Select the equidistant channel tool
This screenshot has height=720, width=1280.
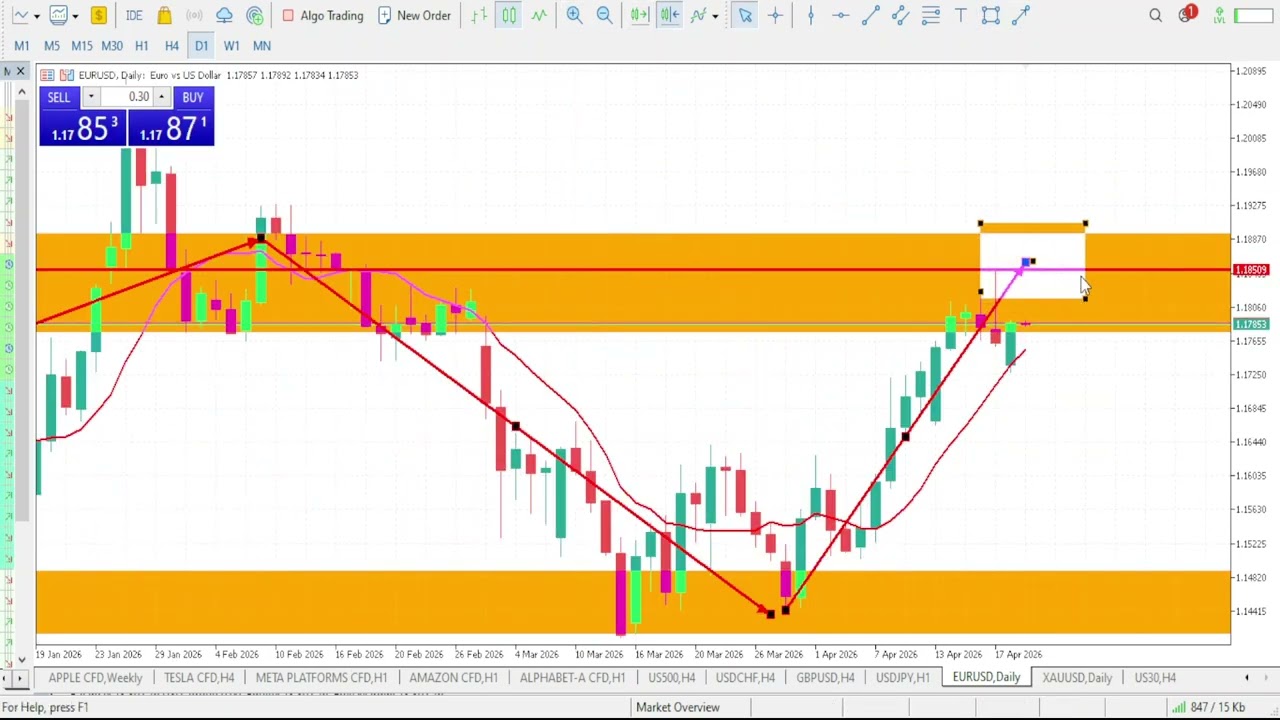[x=900, y=15]
